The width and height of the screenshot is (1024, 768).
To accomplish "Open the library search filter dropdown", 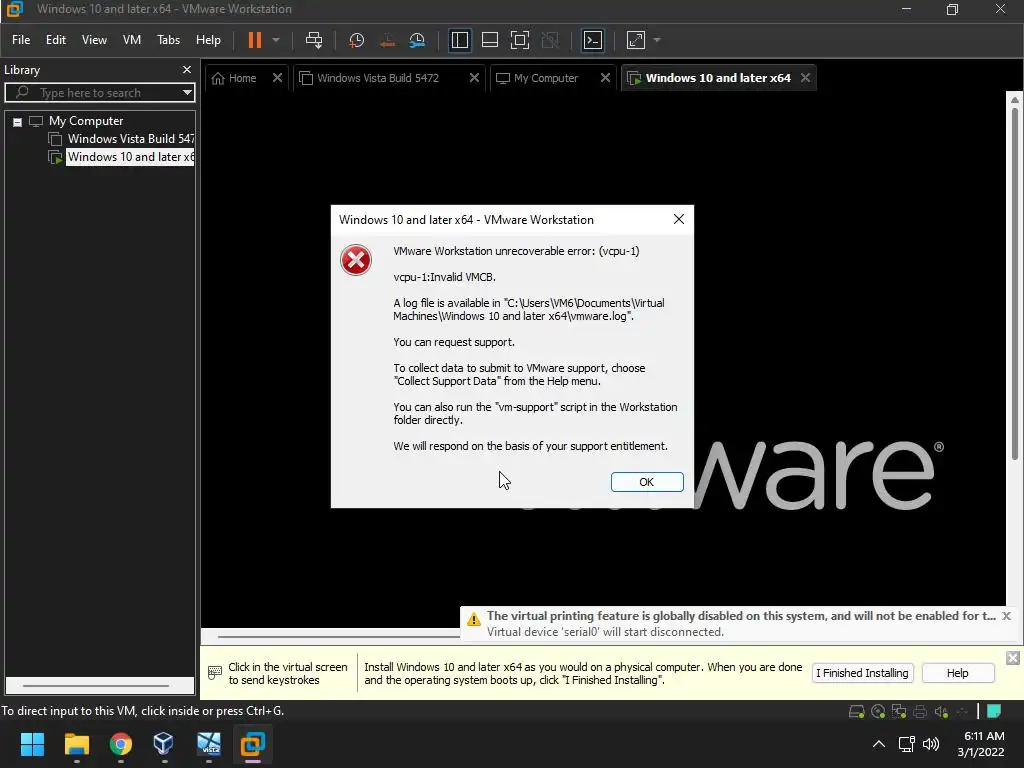I will [187, 93].
